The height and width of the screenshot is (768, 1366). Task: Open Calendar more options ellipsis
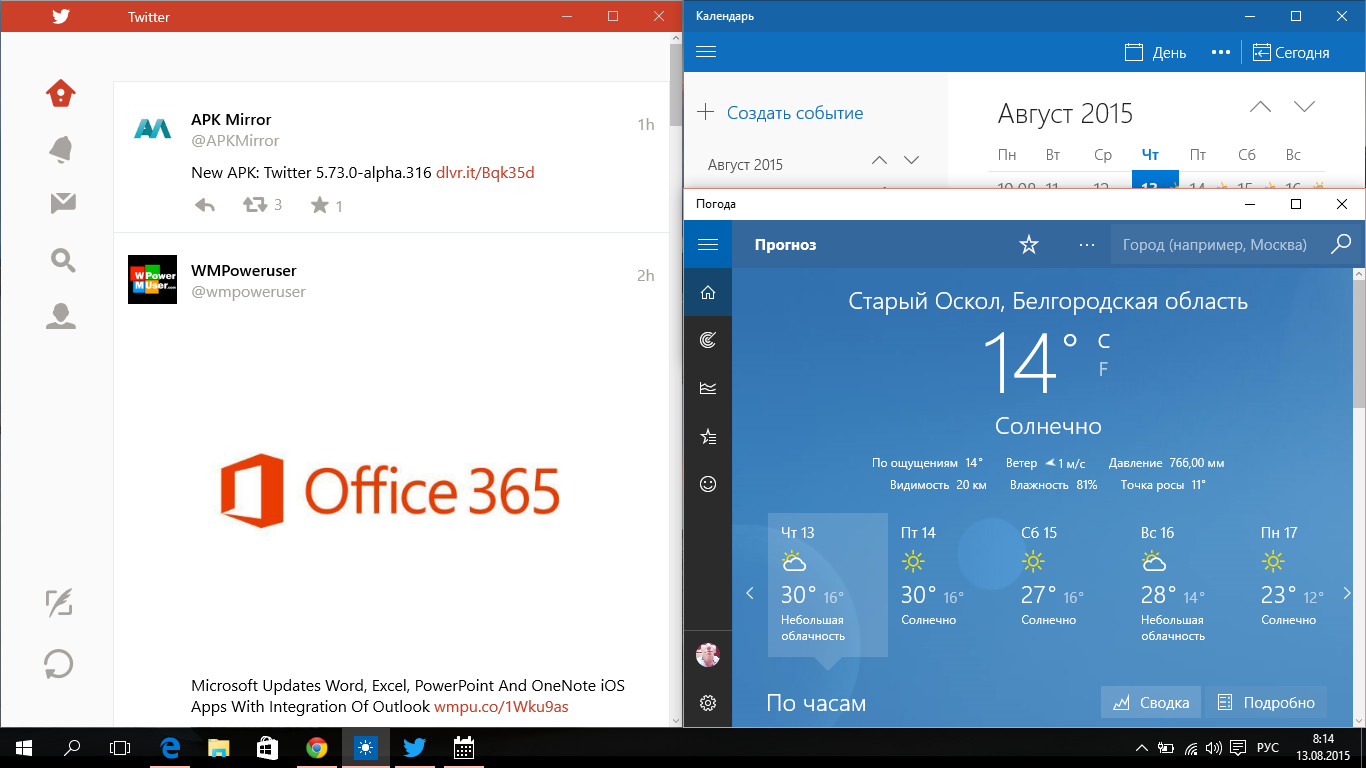1220,53
